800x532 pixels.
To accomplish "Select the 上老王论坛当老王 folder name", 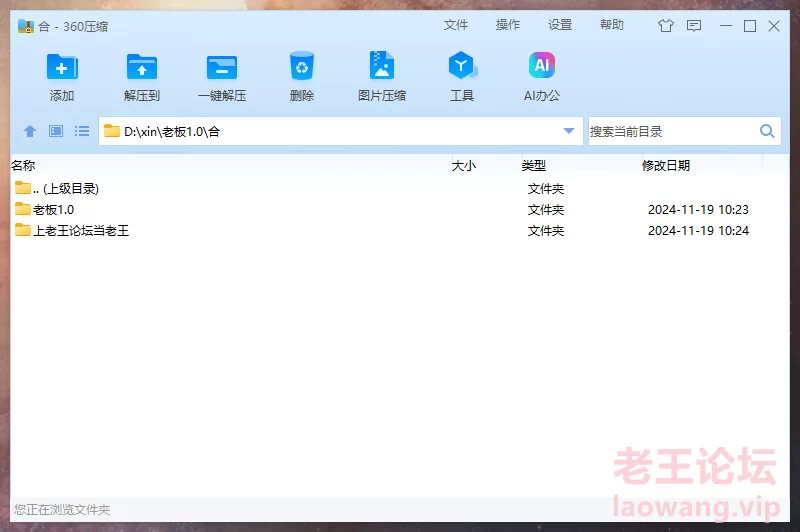I will [x=81, y=231].
